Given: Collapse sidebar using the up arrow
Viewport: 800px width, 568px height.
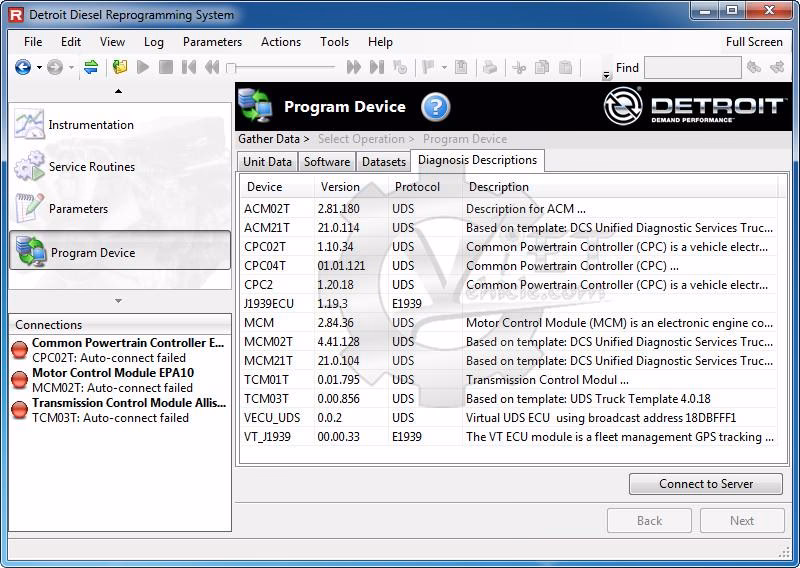Looking at the screenshot, I should point(118,91).
